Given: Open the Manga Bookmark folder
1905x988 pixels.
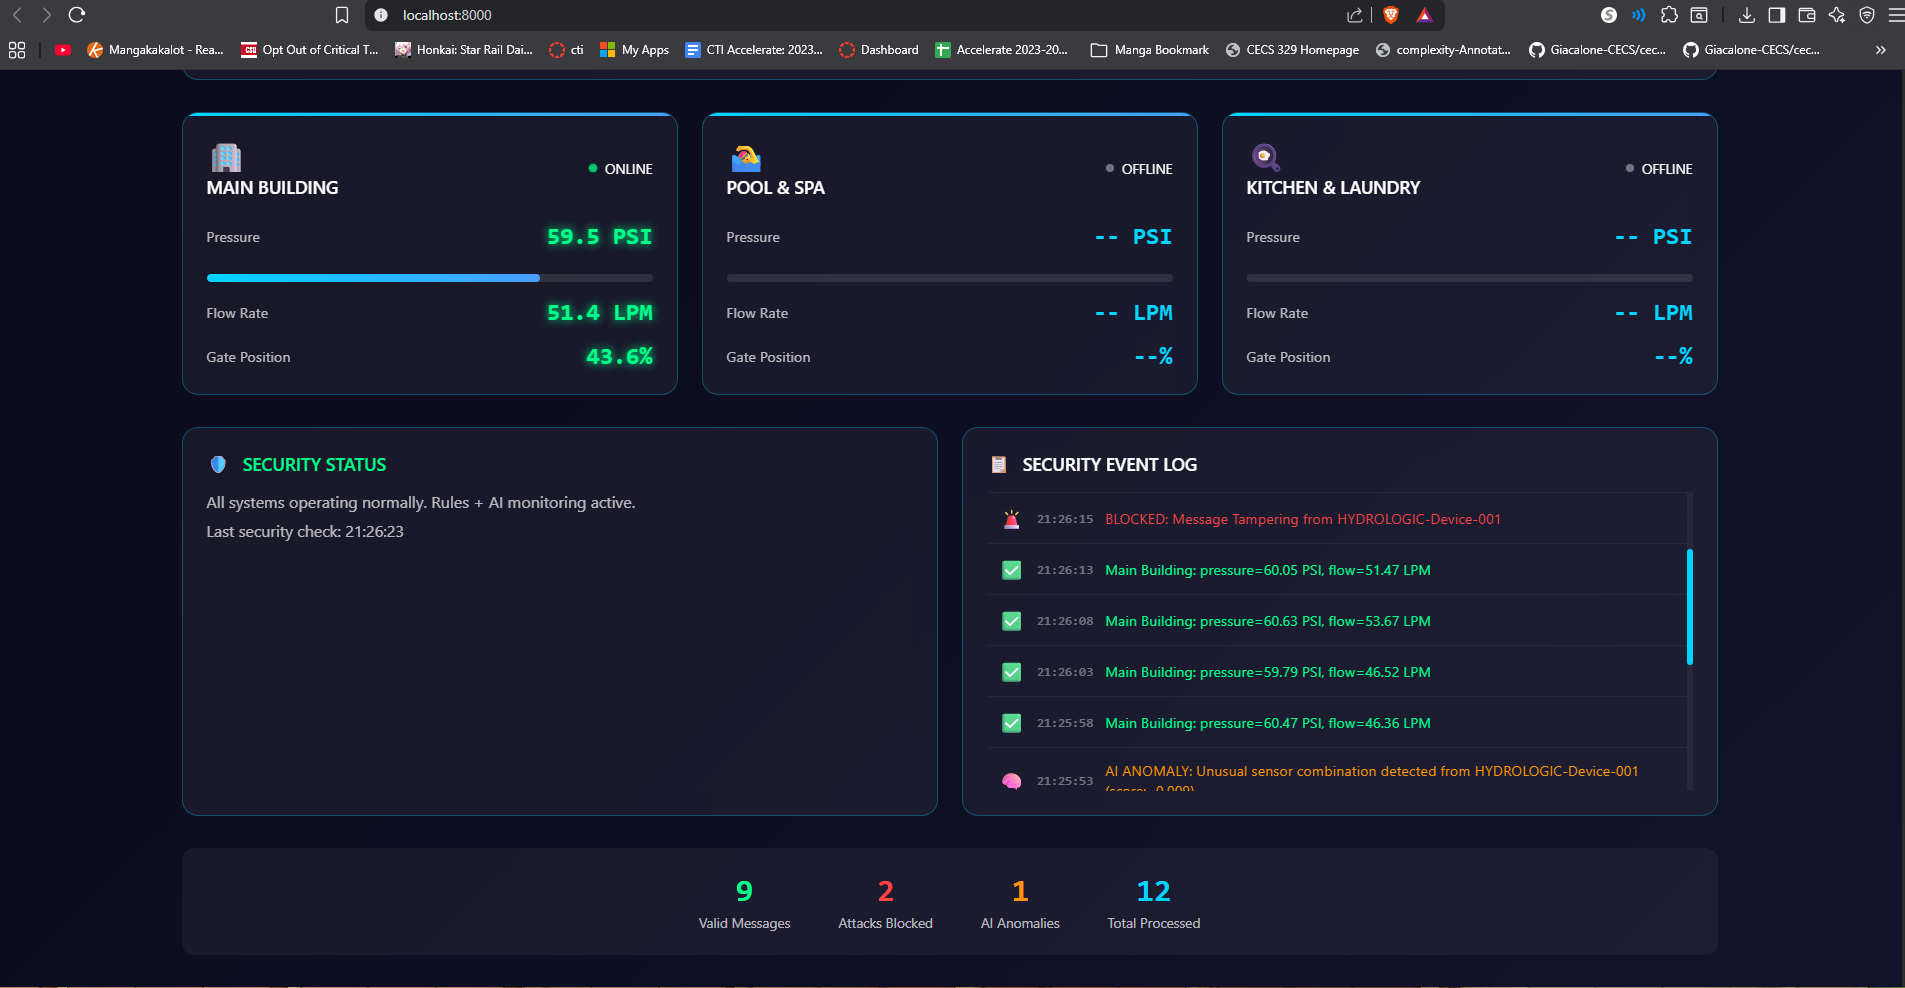Looking at the screenshot, I should 1150,50.
